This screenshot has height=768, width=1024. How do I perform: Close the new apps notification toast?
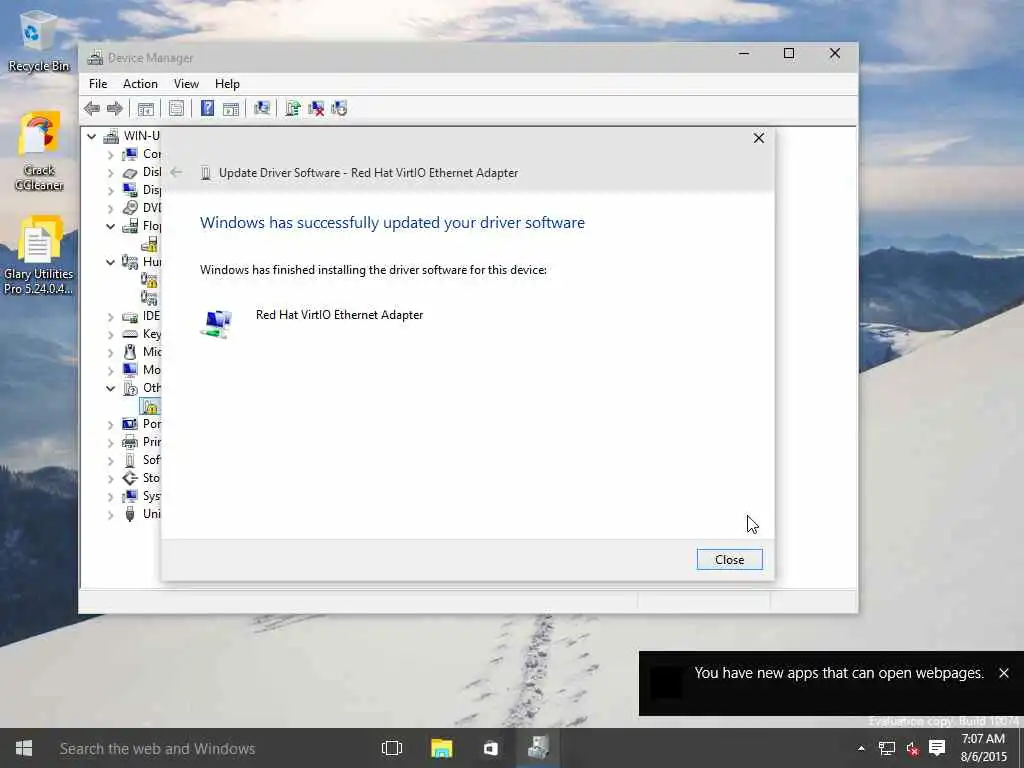[x=1004, y=673]
